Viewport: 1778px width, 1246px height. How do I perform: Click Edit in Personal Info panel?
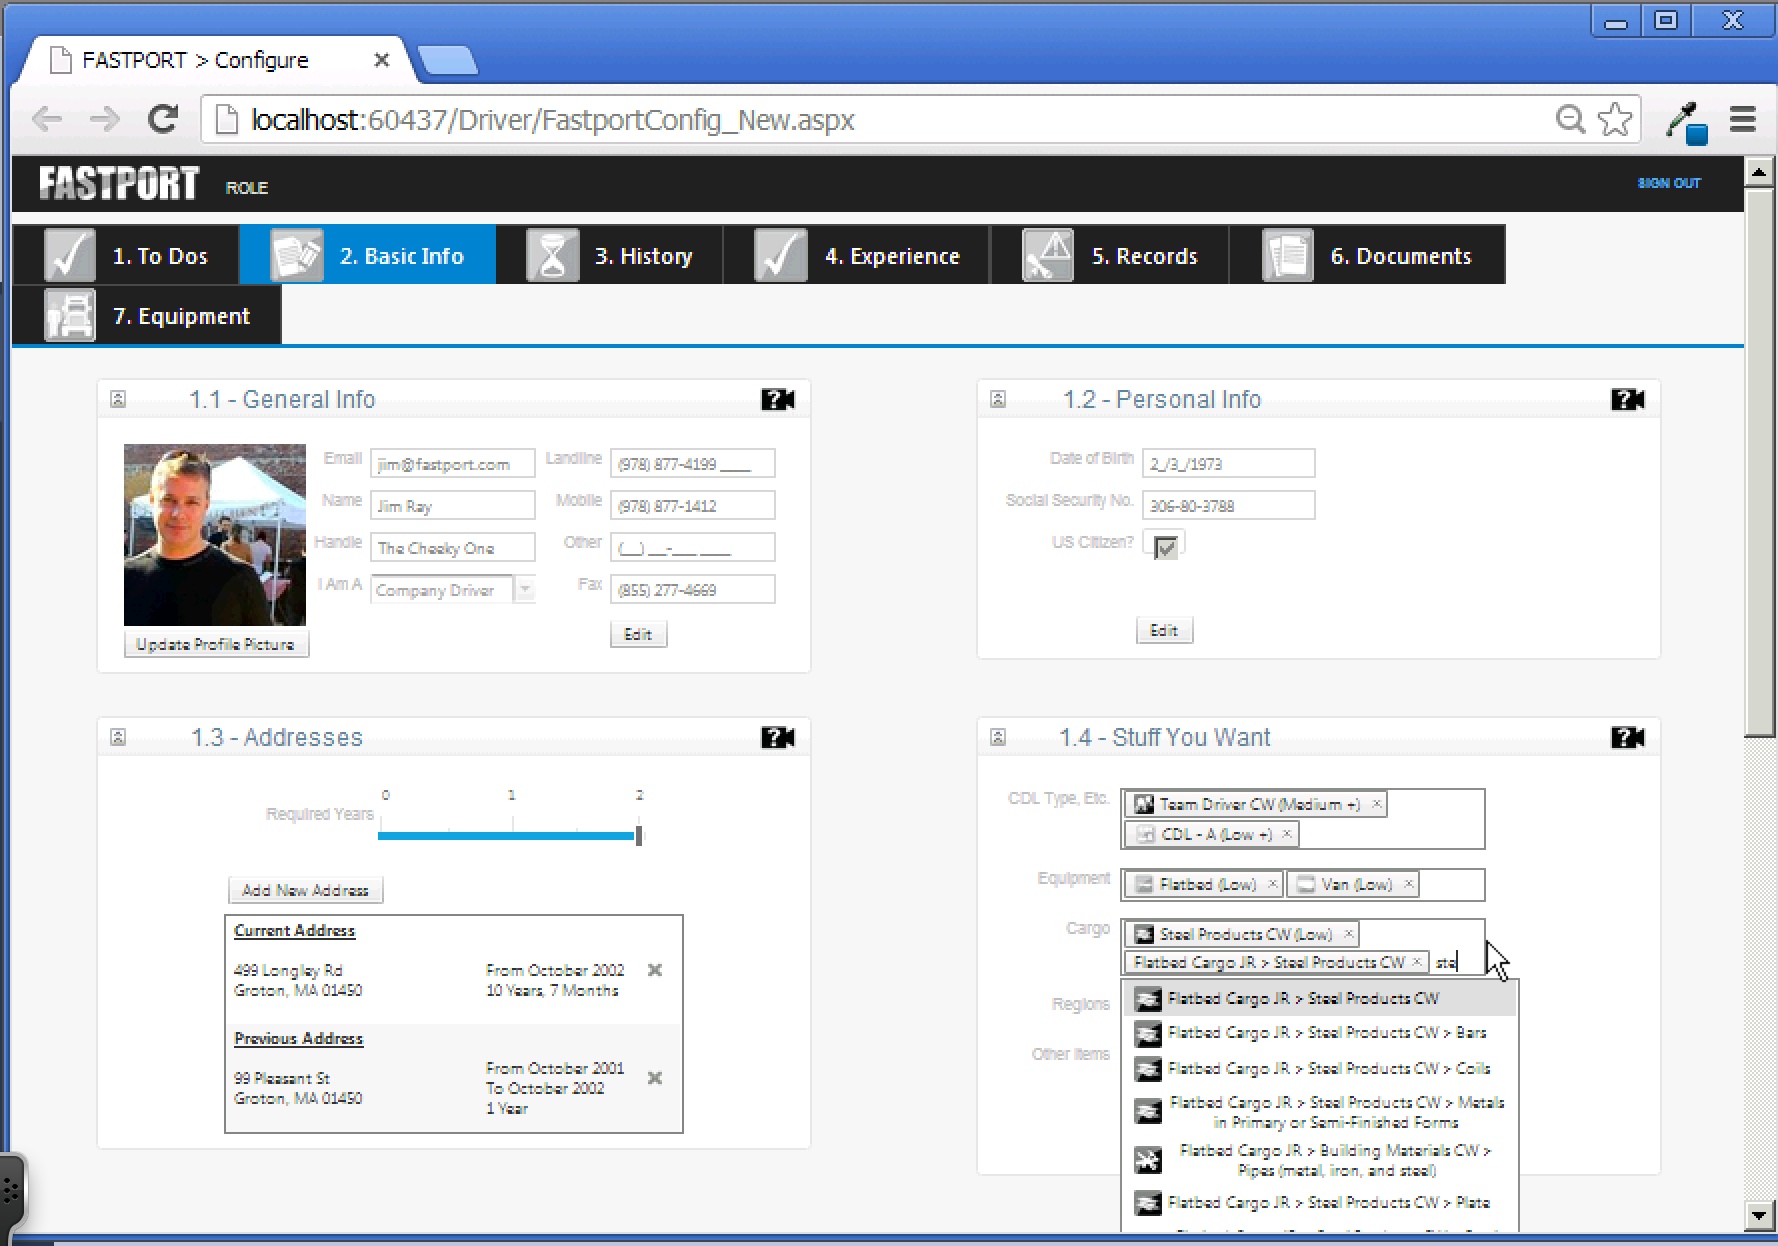1164,630
